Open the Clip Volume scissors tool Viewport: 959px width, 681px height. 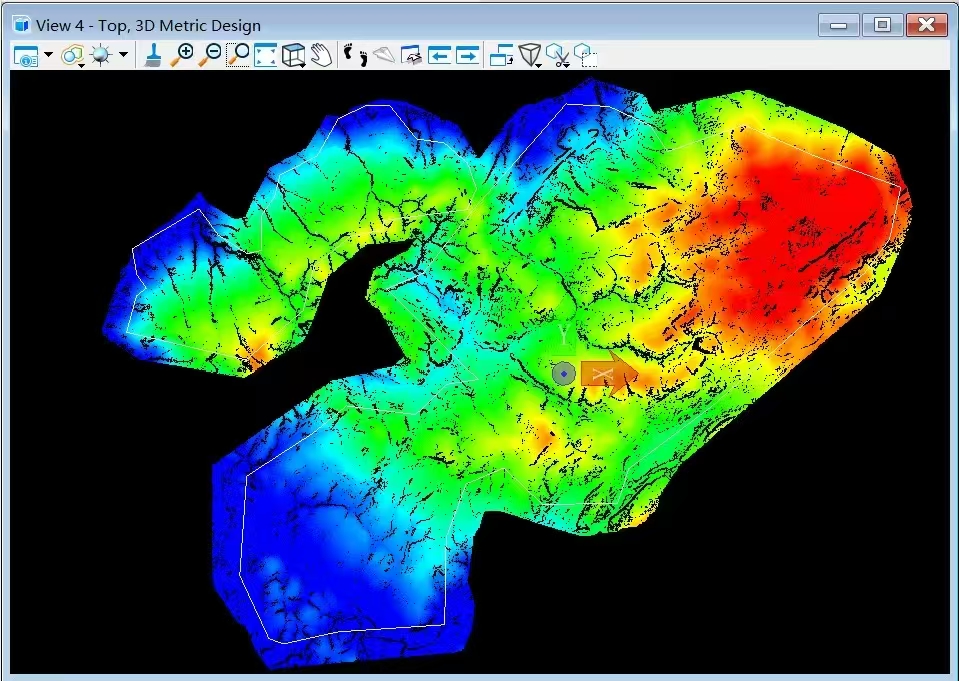click(559, 56)
